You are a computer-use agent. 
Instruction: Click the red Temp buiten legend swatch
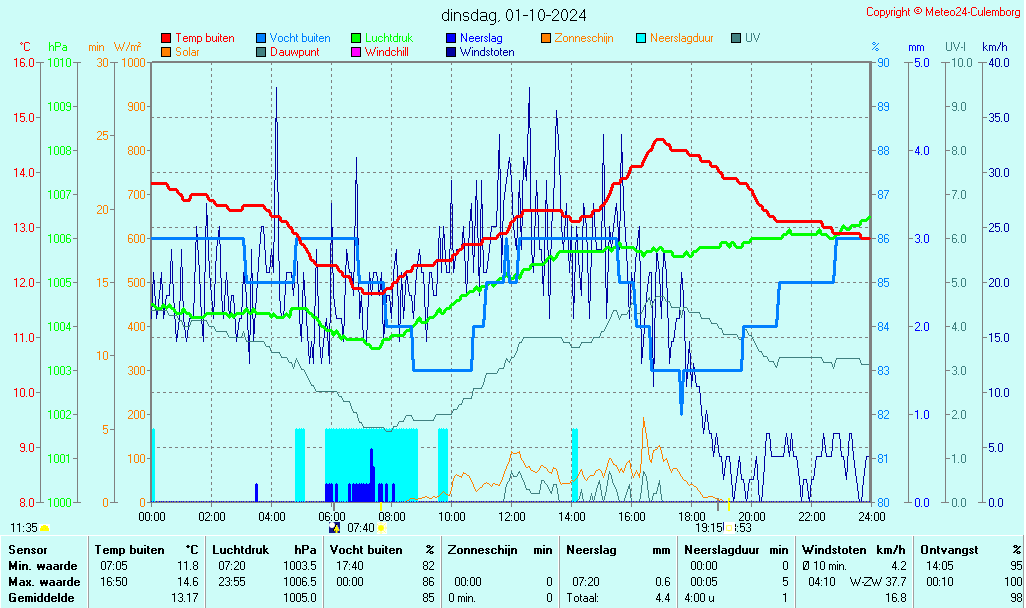pyautogui.click(x=166, y=38)
